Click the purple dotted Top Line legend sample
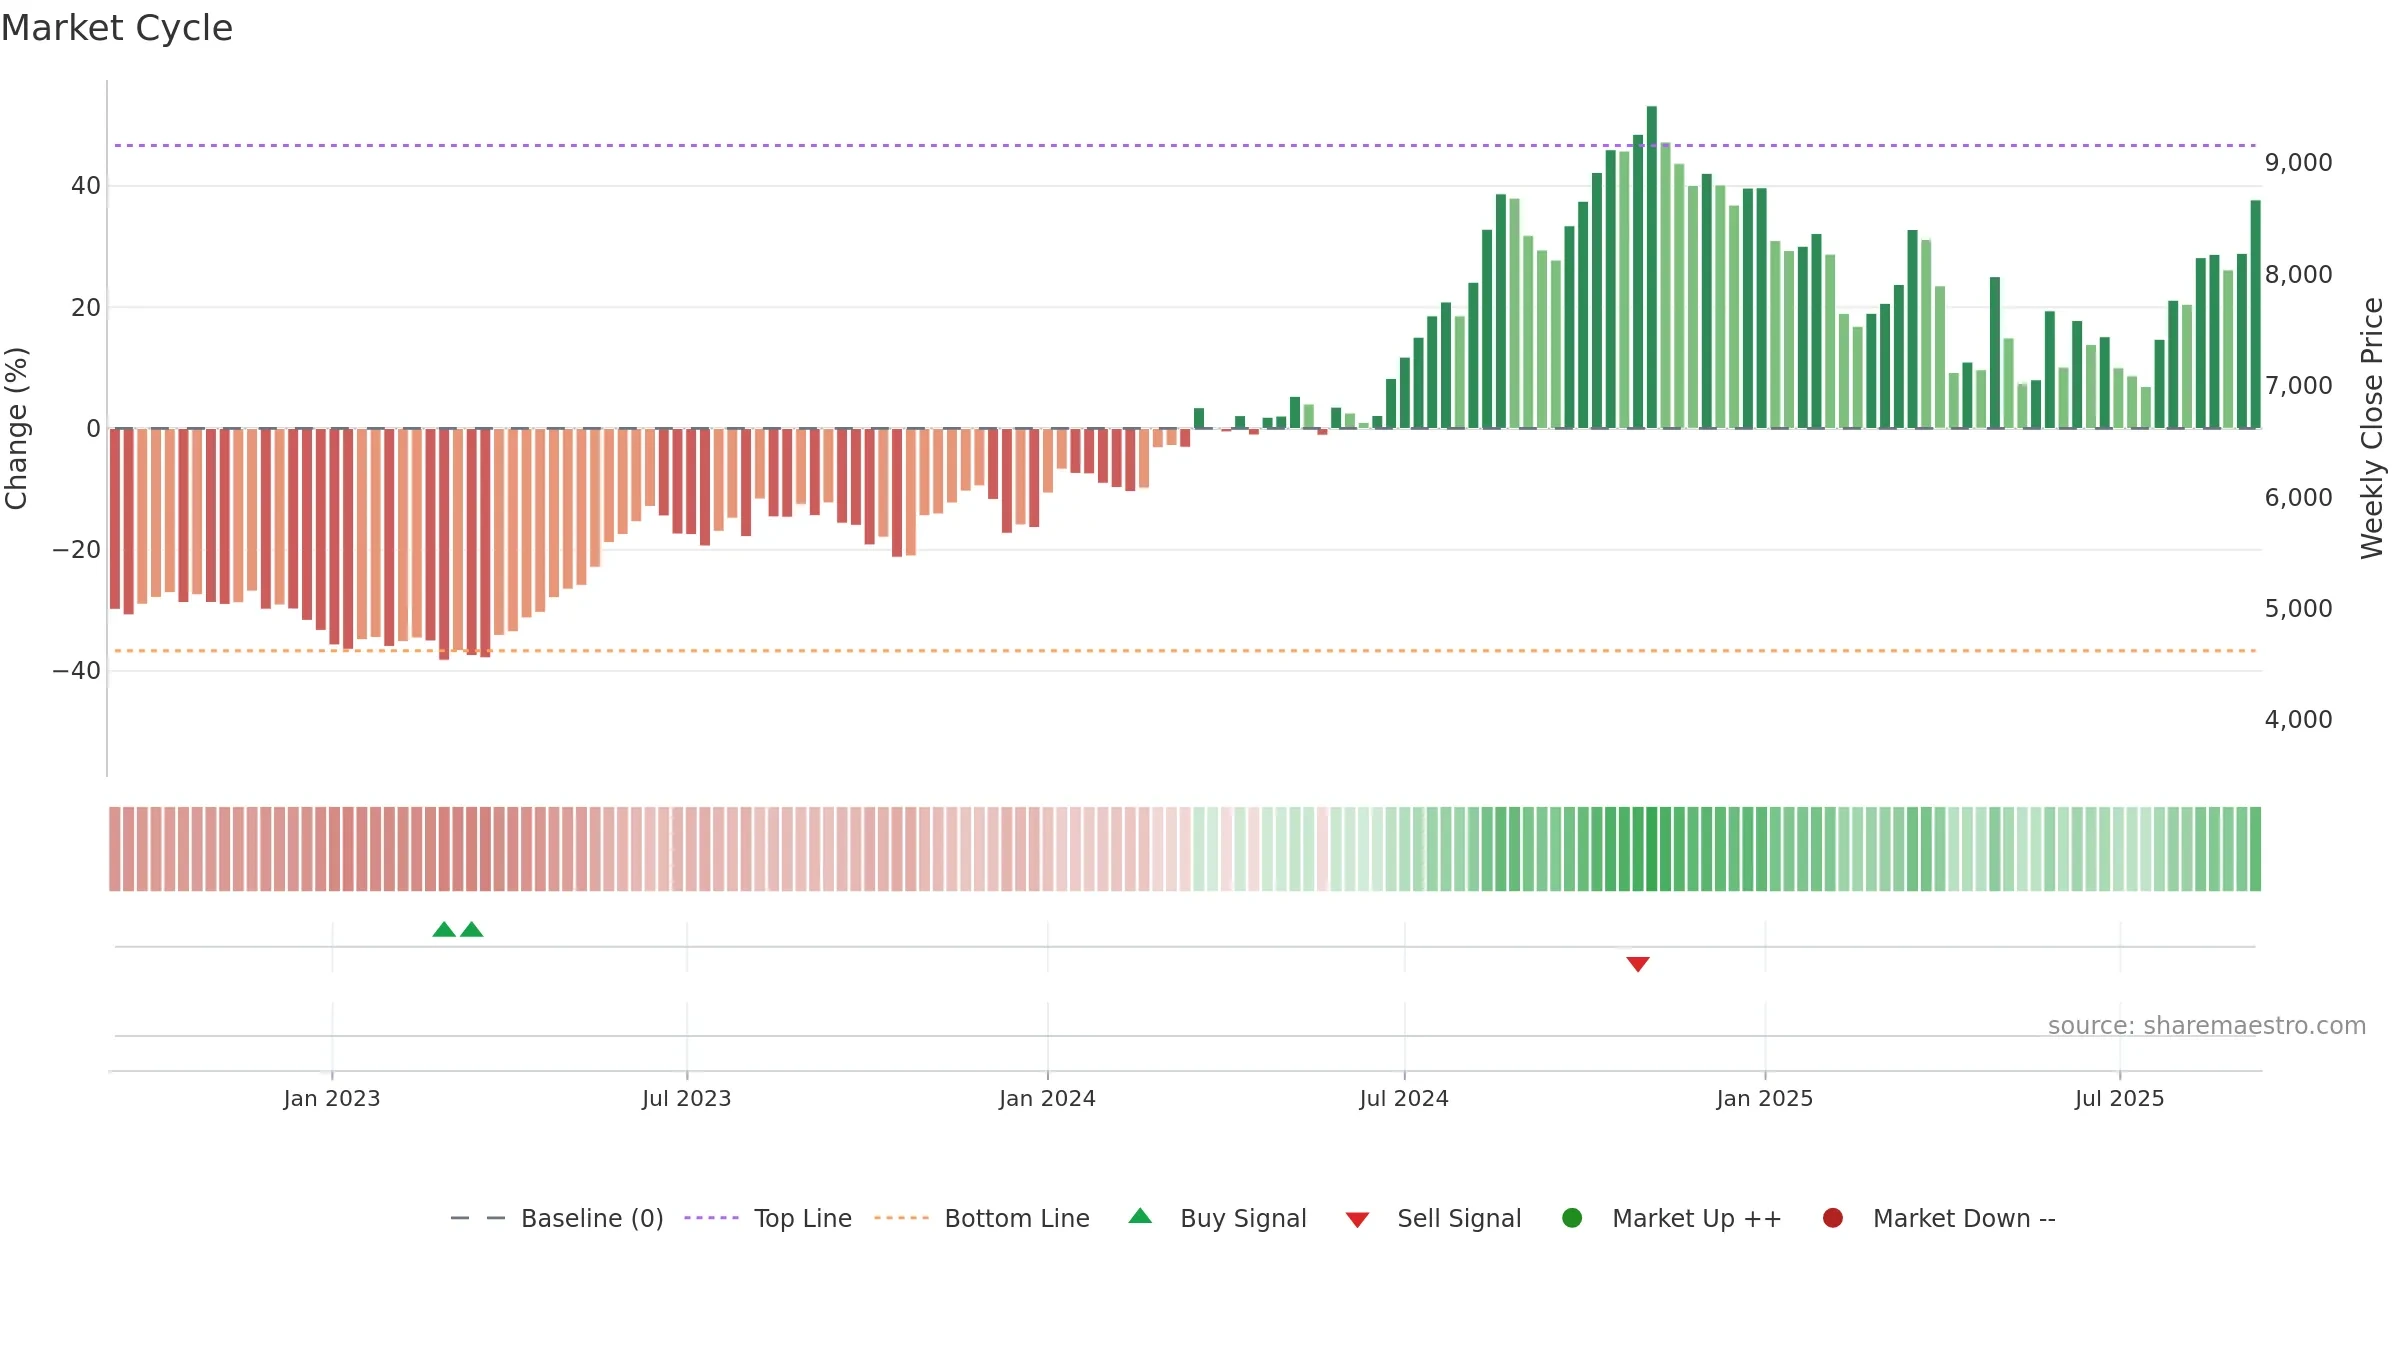Image resolution: width=2400 pixels, height=1350 pixels. (x=711, y=1218)
